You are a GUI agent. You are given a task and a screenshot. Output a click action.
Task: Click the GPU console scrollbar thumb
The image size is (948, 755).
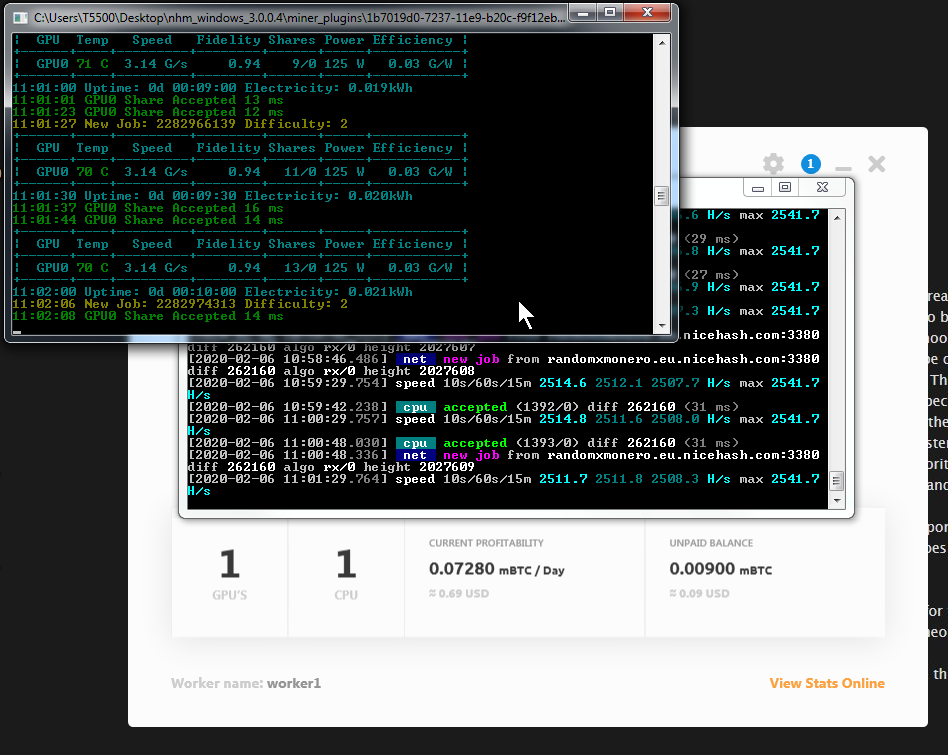pyautogui.click(x=661, y=196)
